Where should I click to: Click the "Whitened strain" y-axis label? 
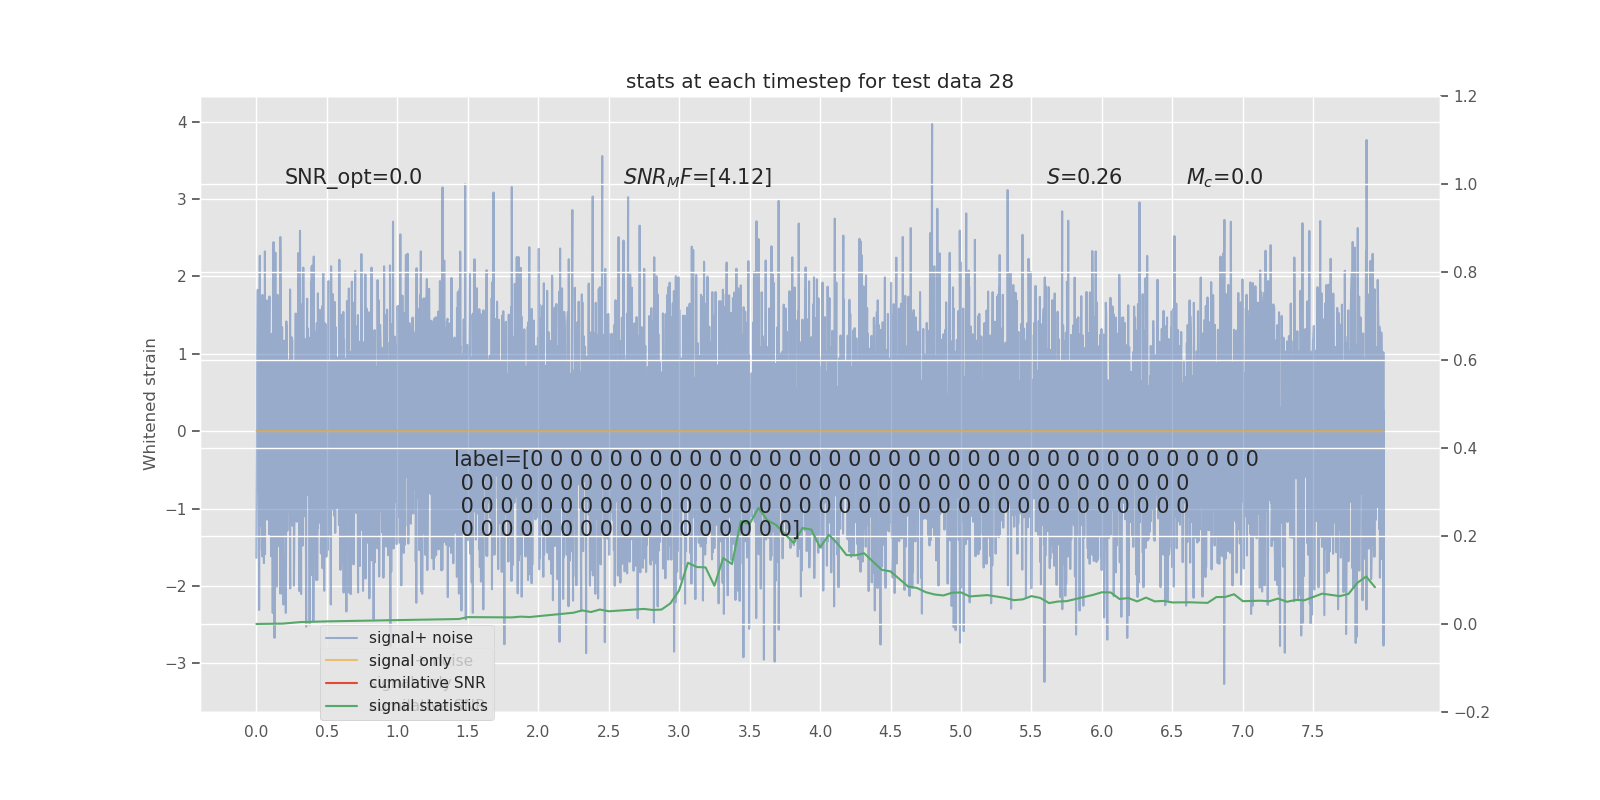(x=150, y=404)
